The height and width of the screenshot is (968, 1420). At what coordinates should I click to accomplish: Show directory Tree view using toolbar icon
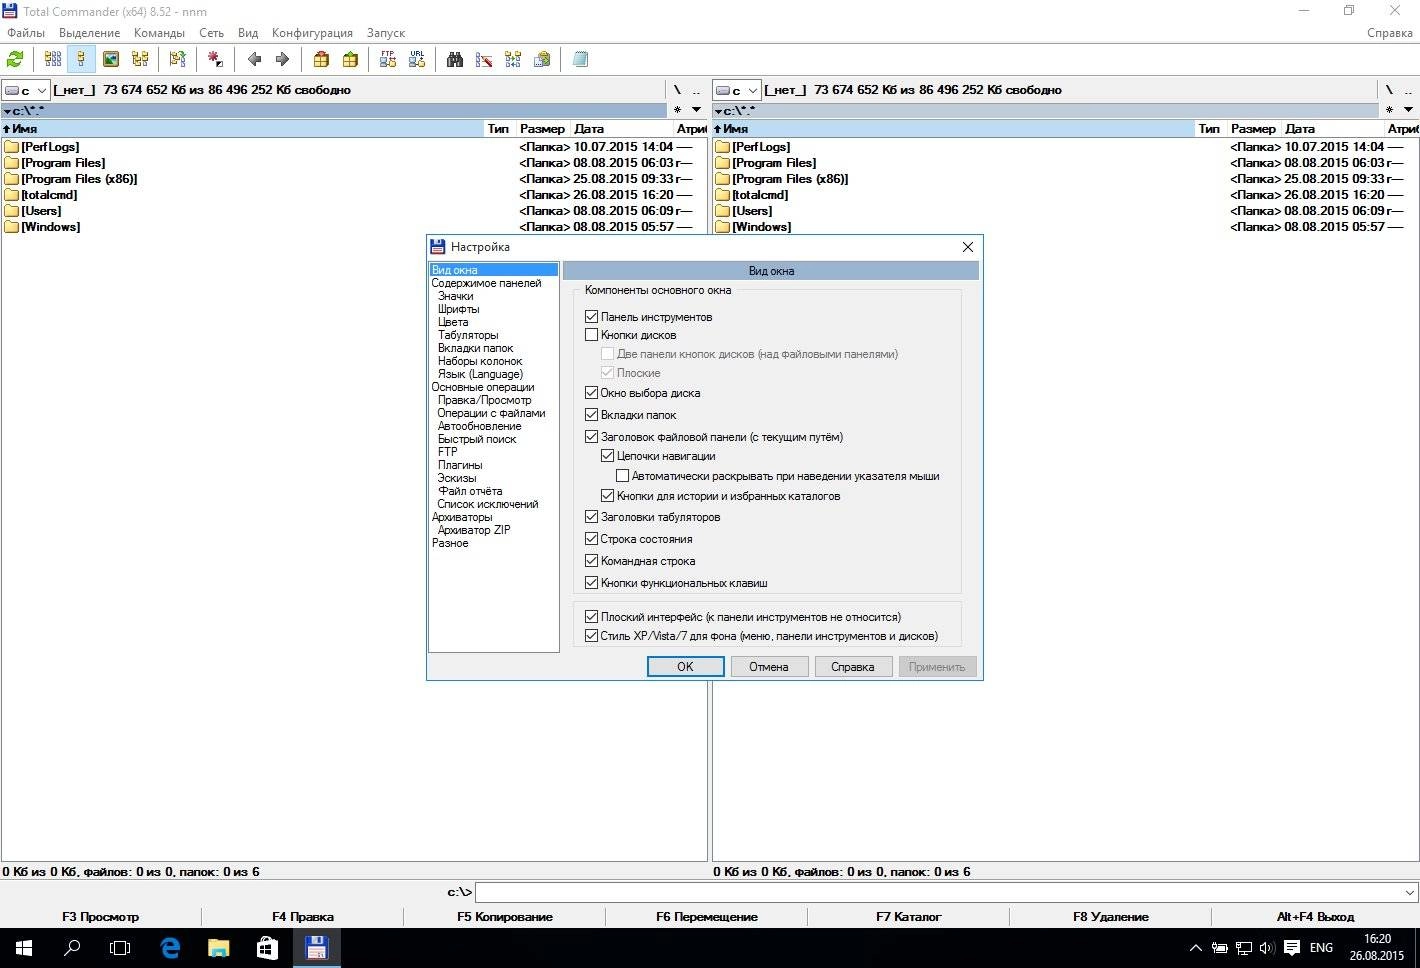[140, 59]
